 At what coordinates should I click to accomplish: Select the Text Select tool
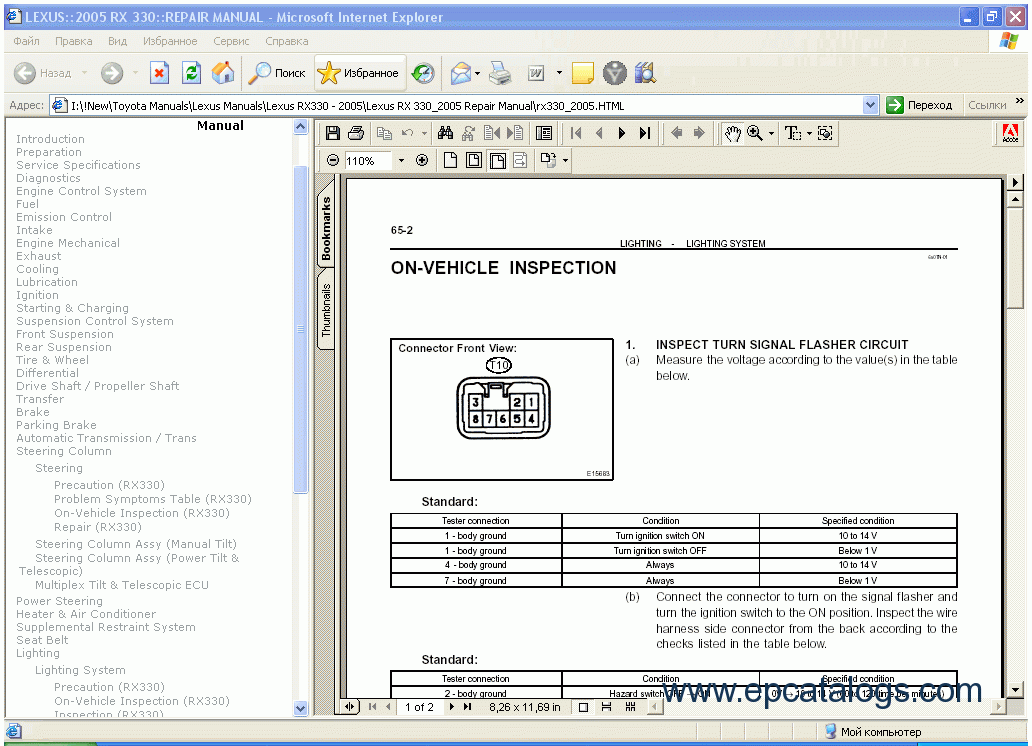(x=793, y=133)
